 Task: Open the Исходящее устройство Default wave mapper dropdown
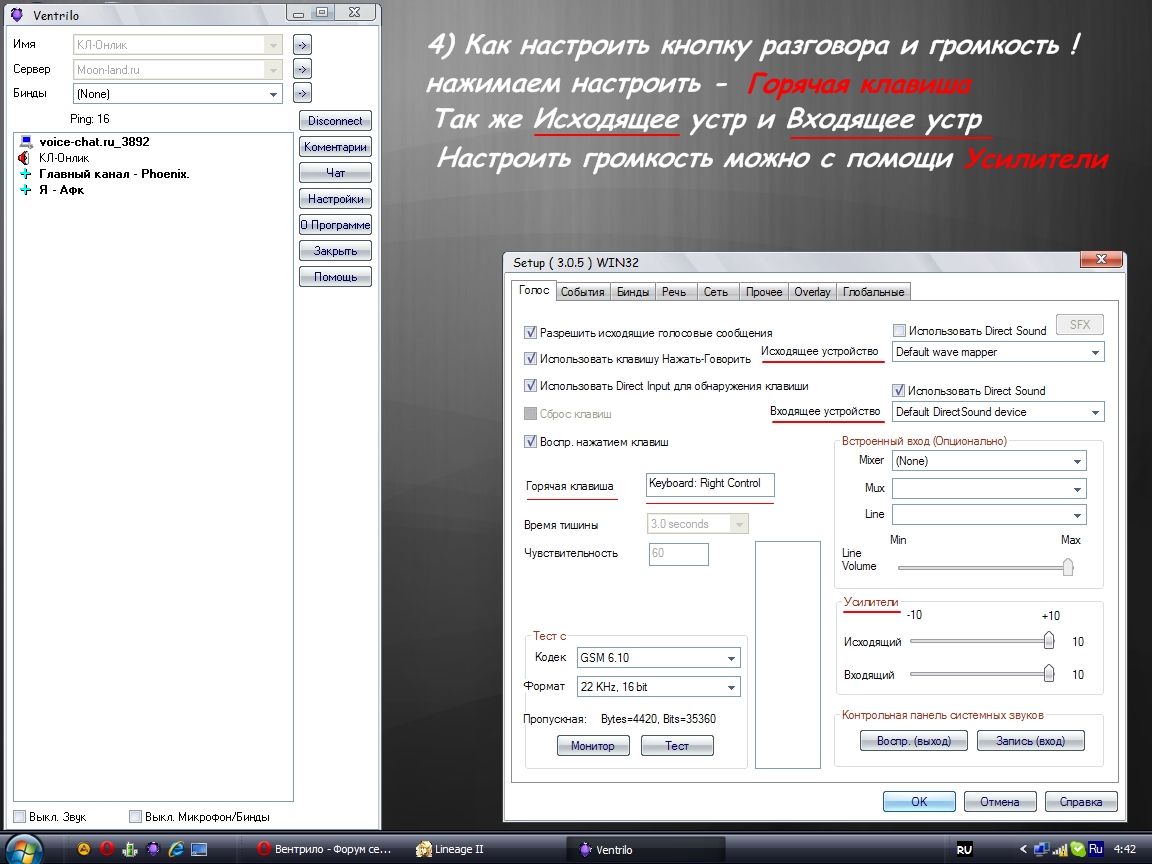998,352
